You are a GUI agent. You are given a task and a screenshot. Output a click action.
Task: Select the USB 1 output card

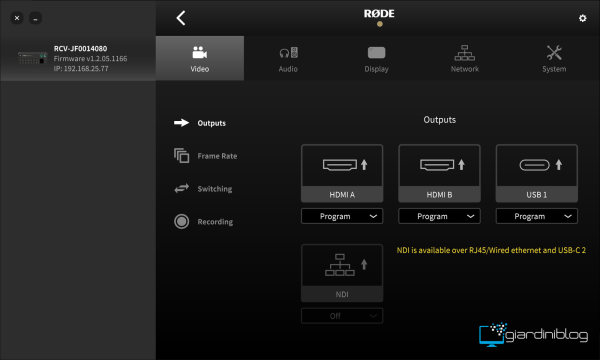(x=536, y=173)
